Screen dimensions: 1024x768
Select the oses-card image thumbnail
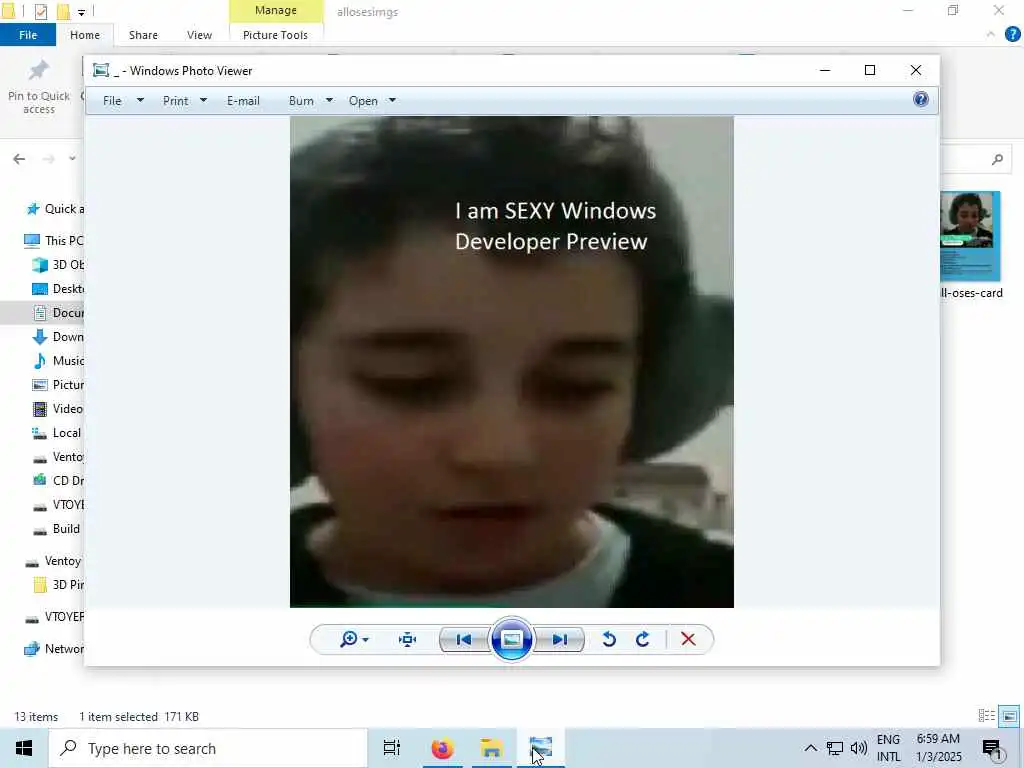coord(970,236)
